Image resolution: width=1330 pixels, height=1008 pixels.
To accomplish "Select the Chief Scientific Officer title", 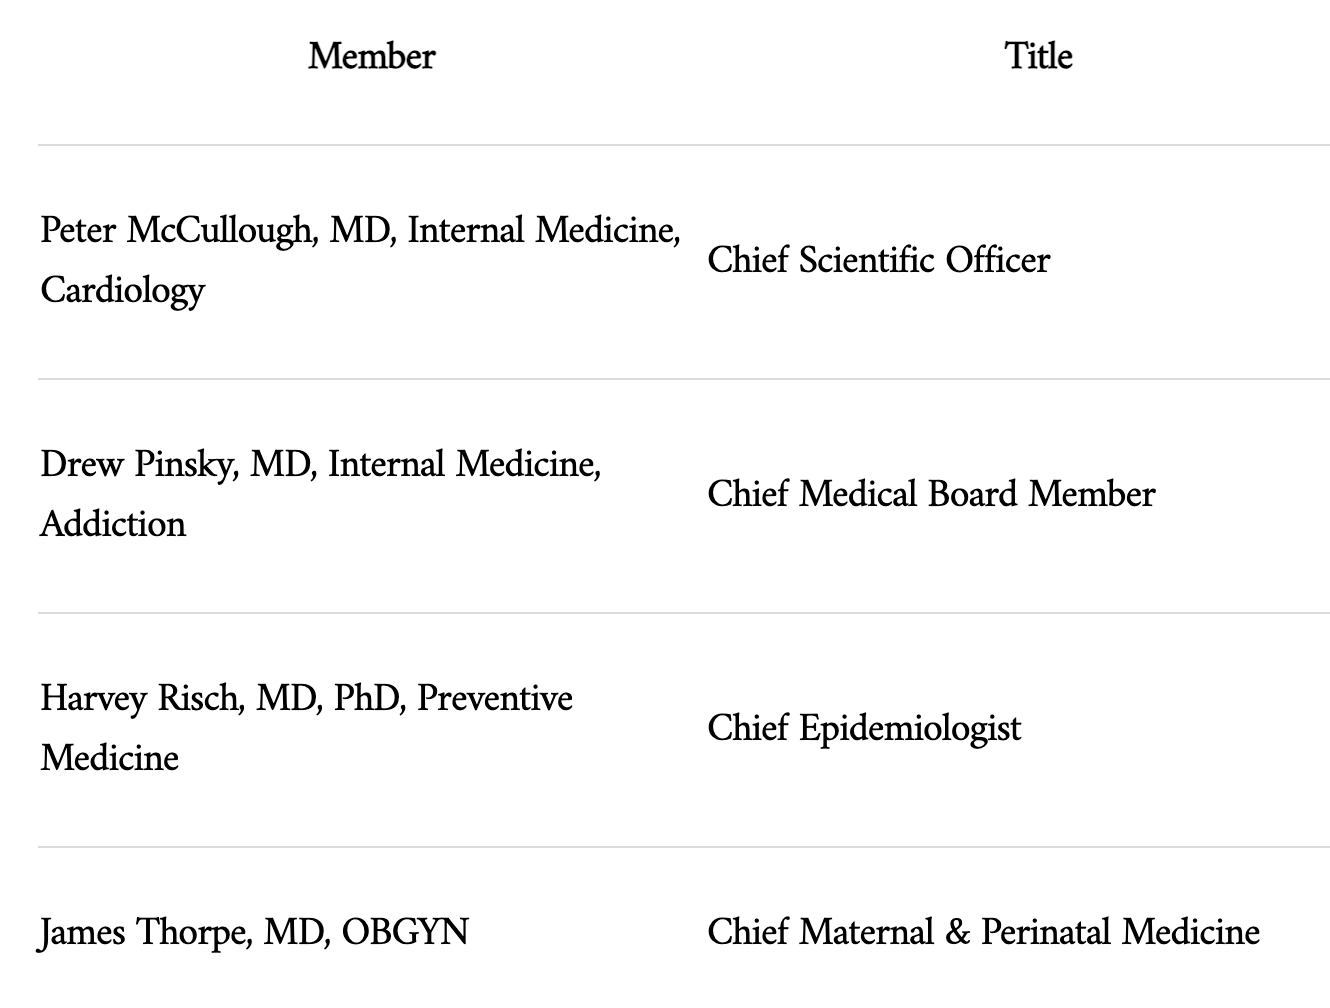I will pyautogui.click(x=879, y=260).
